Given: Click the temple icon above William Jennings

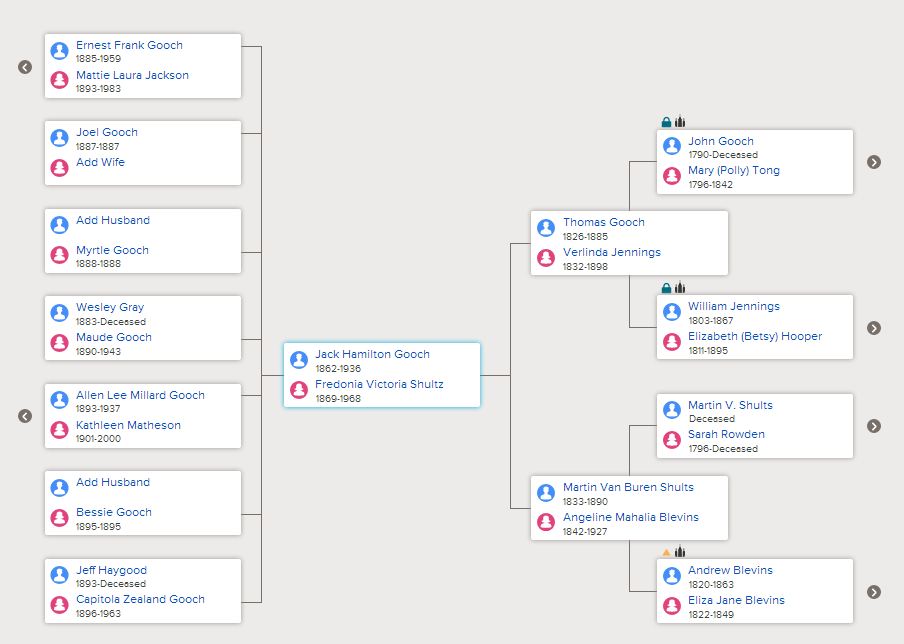Looking at the screenshot, I should click(680, 288).
